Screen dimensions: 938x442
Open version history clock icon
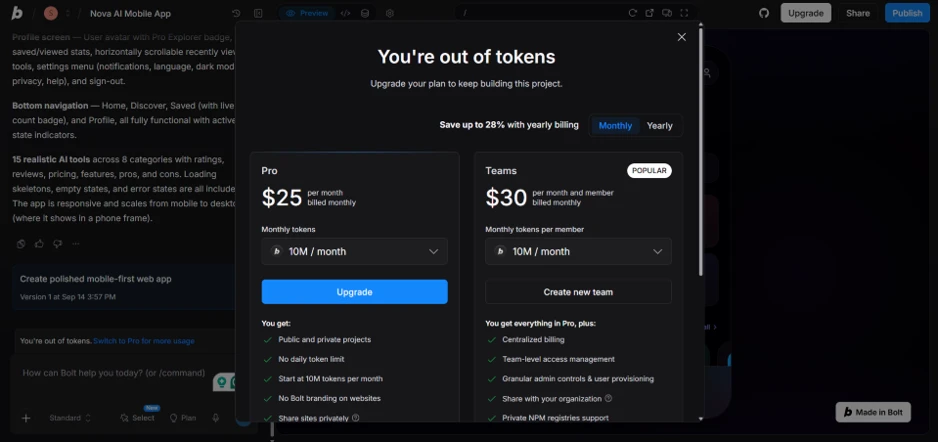point(236,13)
